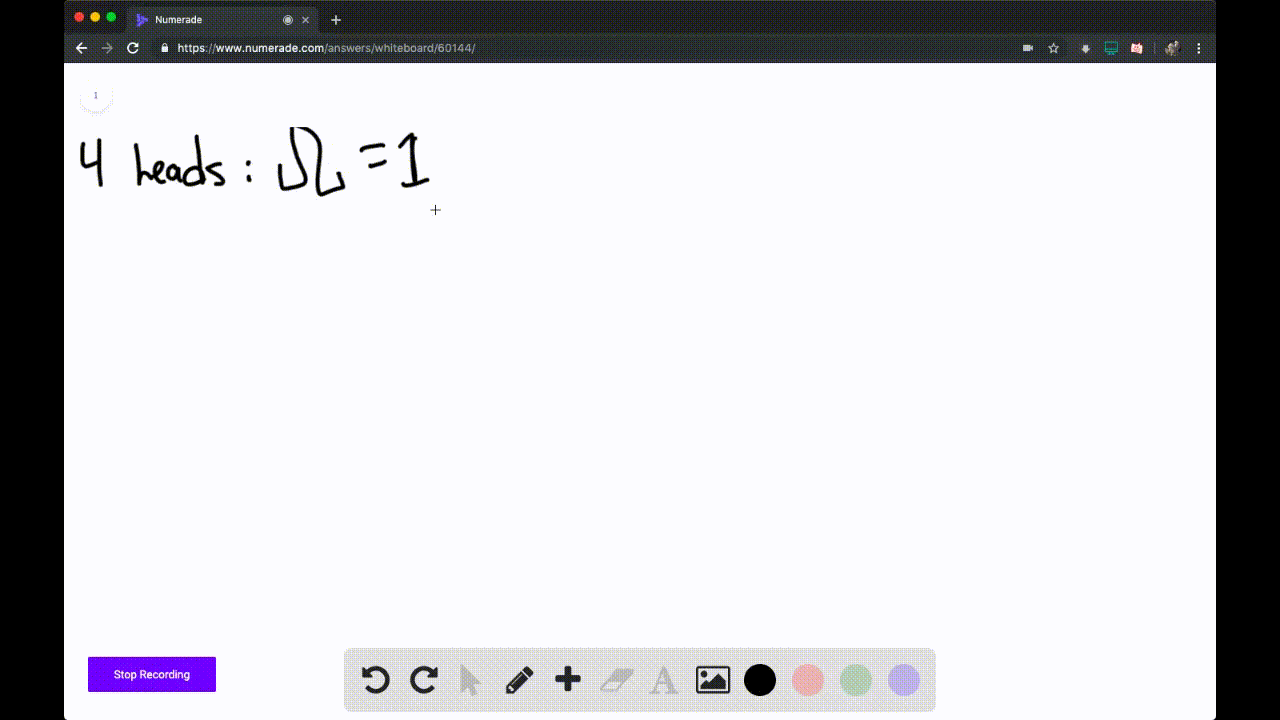The image size is (1280, 720).
Task: Click the plus add tool in toolbar
Action: [x=568, y=680]
